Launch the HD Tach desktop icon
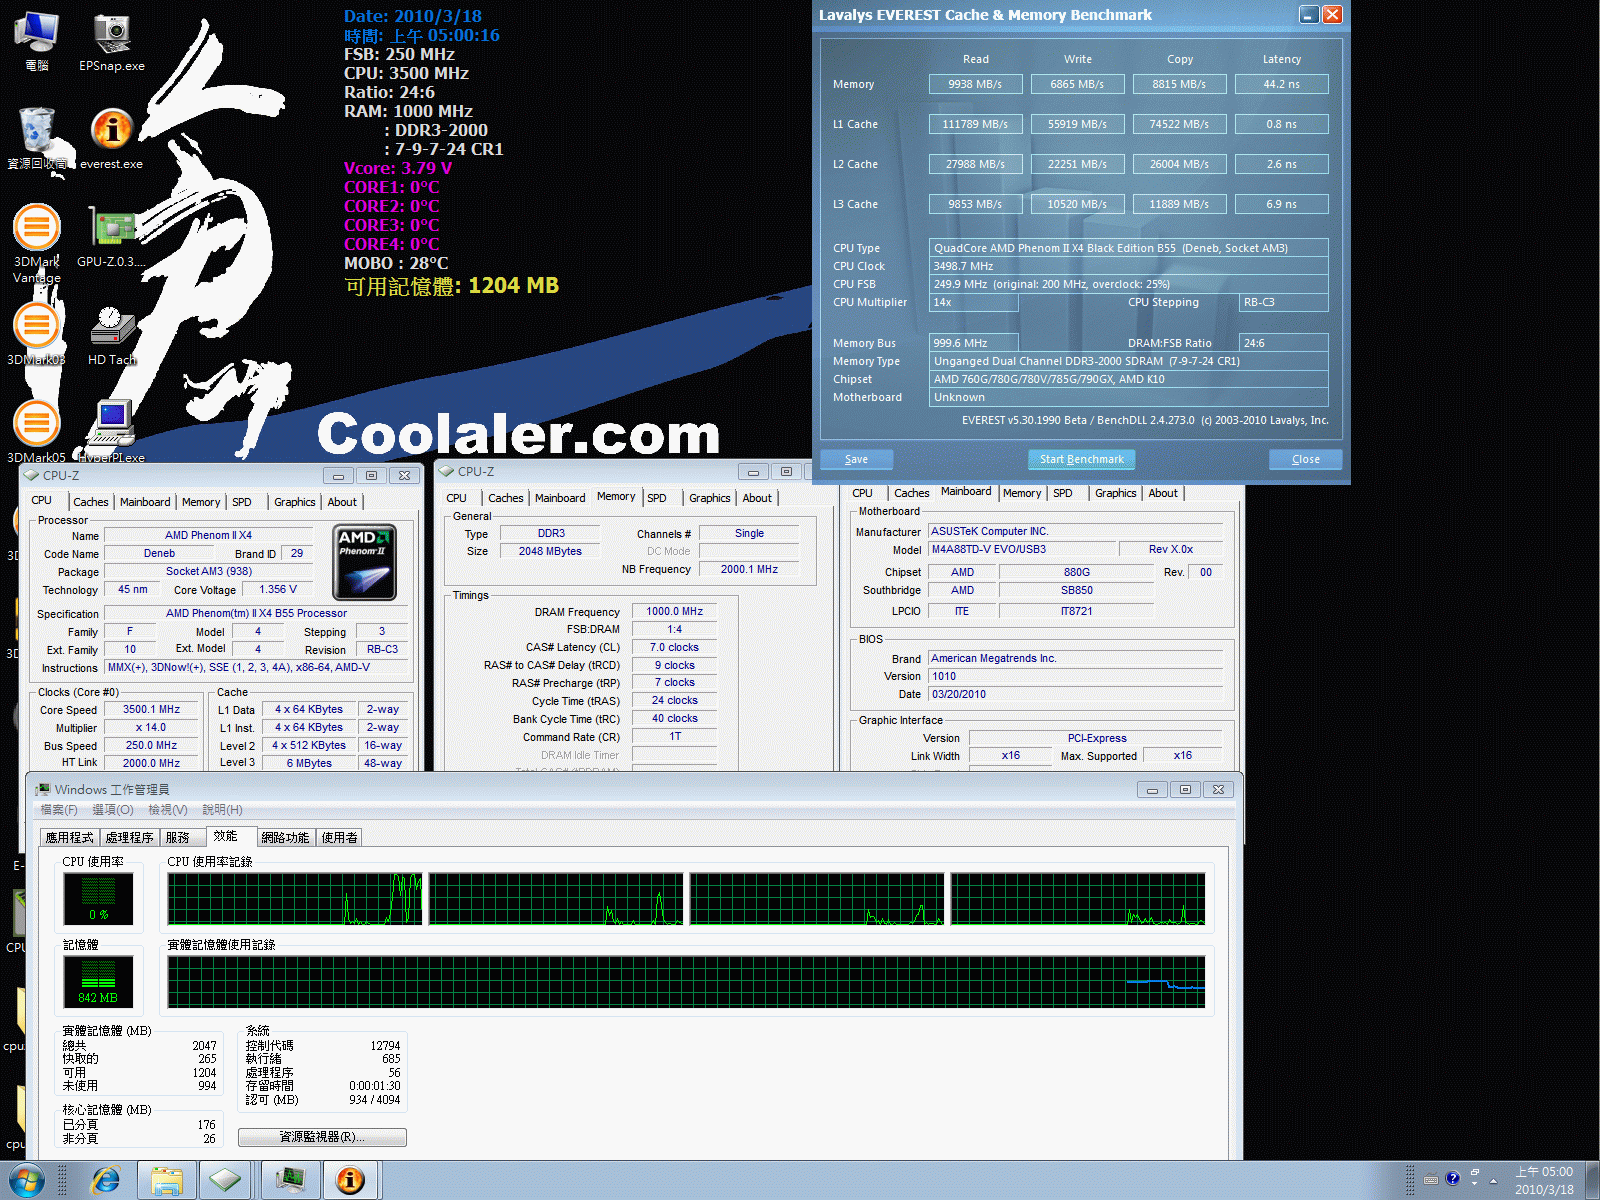This screenshot has height=1200, width=1600. [x=112, y=334]
